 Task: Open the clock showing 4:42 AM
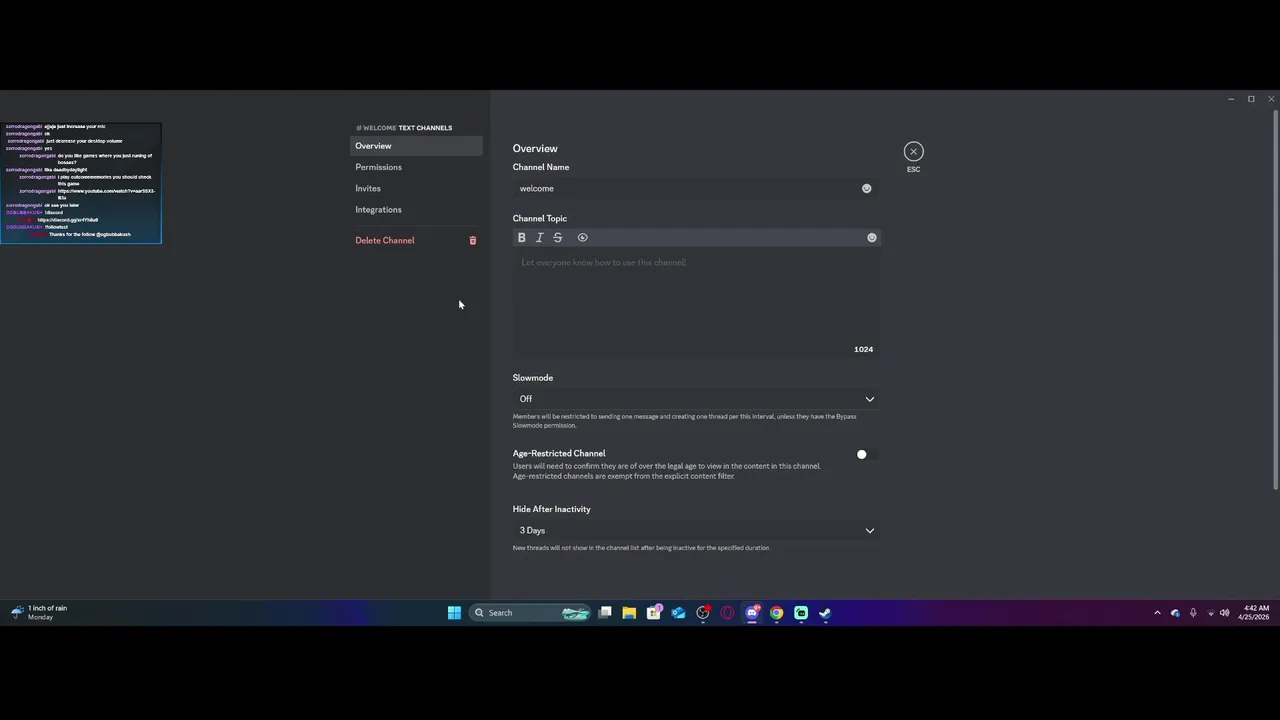tap(1254, 613)
